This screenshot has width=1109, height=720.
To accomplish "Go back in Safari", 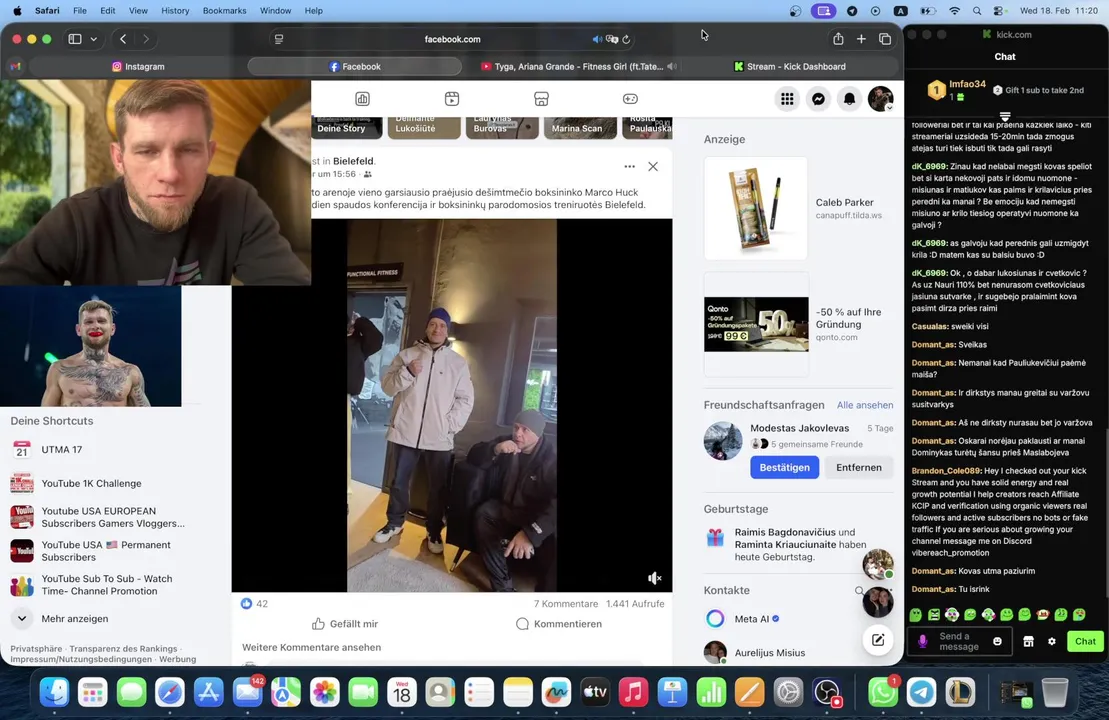I will [123, 39].
